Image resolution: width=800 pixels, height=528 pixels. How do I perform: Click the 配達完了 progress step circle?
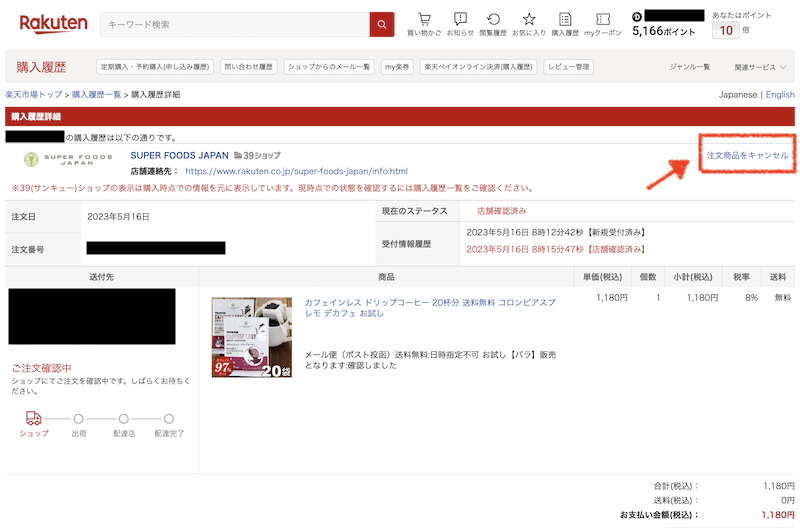(x=169, y=419)
